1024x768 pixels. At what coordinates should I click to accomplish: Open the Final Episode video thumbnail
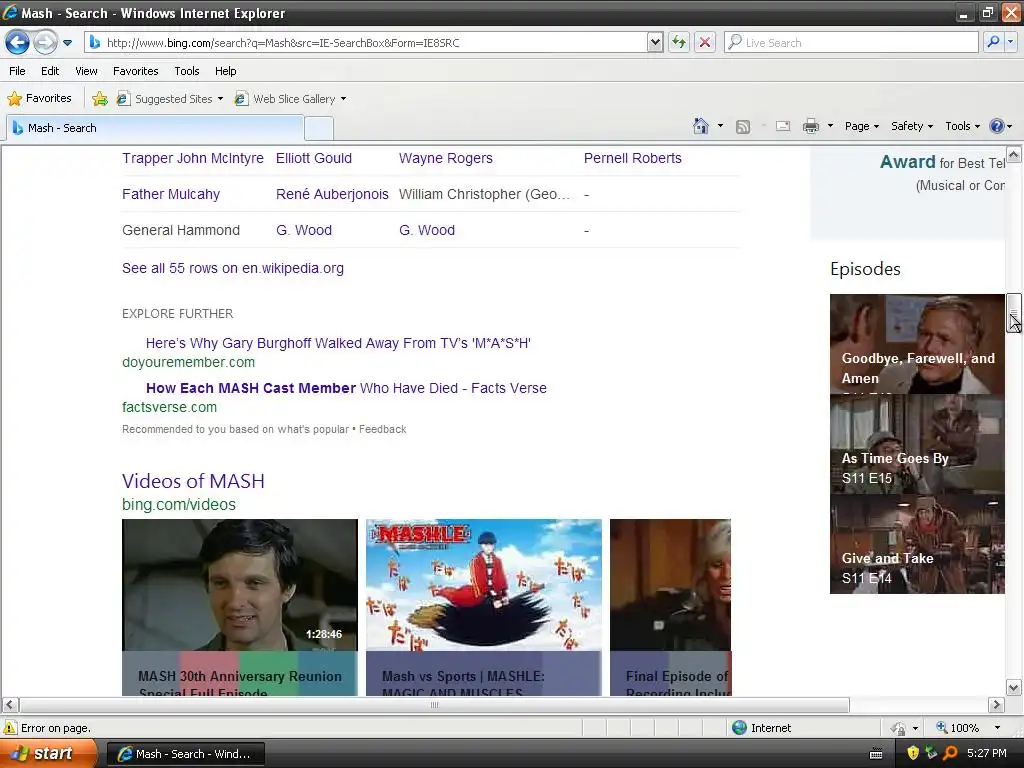[x=670, y=584]
